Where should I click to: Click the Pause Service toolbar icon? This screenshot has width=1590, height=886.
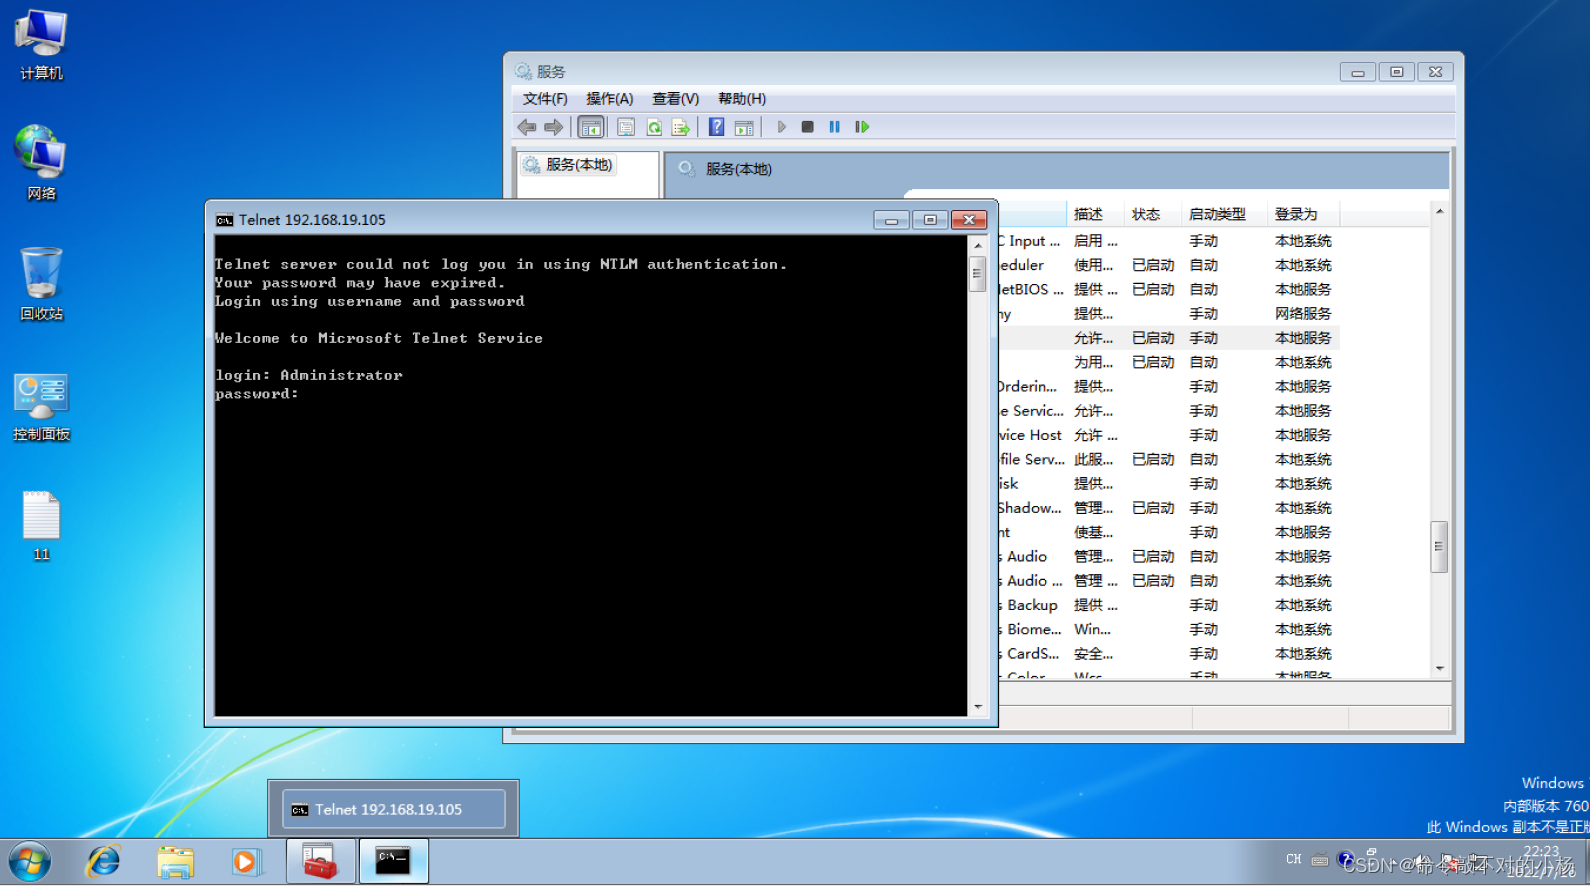(x=834, y=127)
